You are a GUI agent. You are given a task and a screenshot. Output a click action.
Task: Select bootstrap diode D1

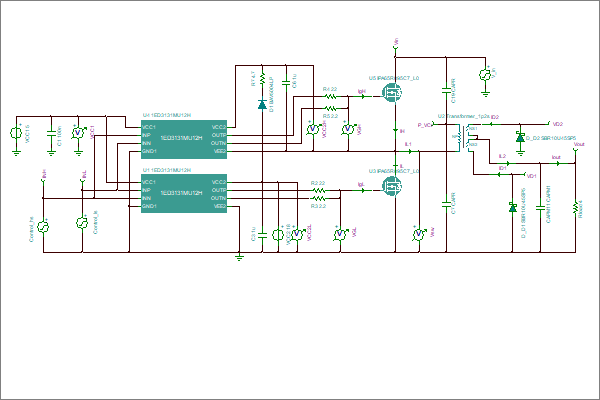click(x=262, y=104)
